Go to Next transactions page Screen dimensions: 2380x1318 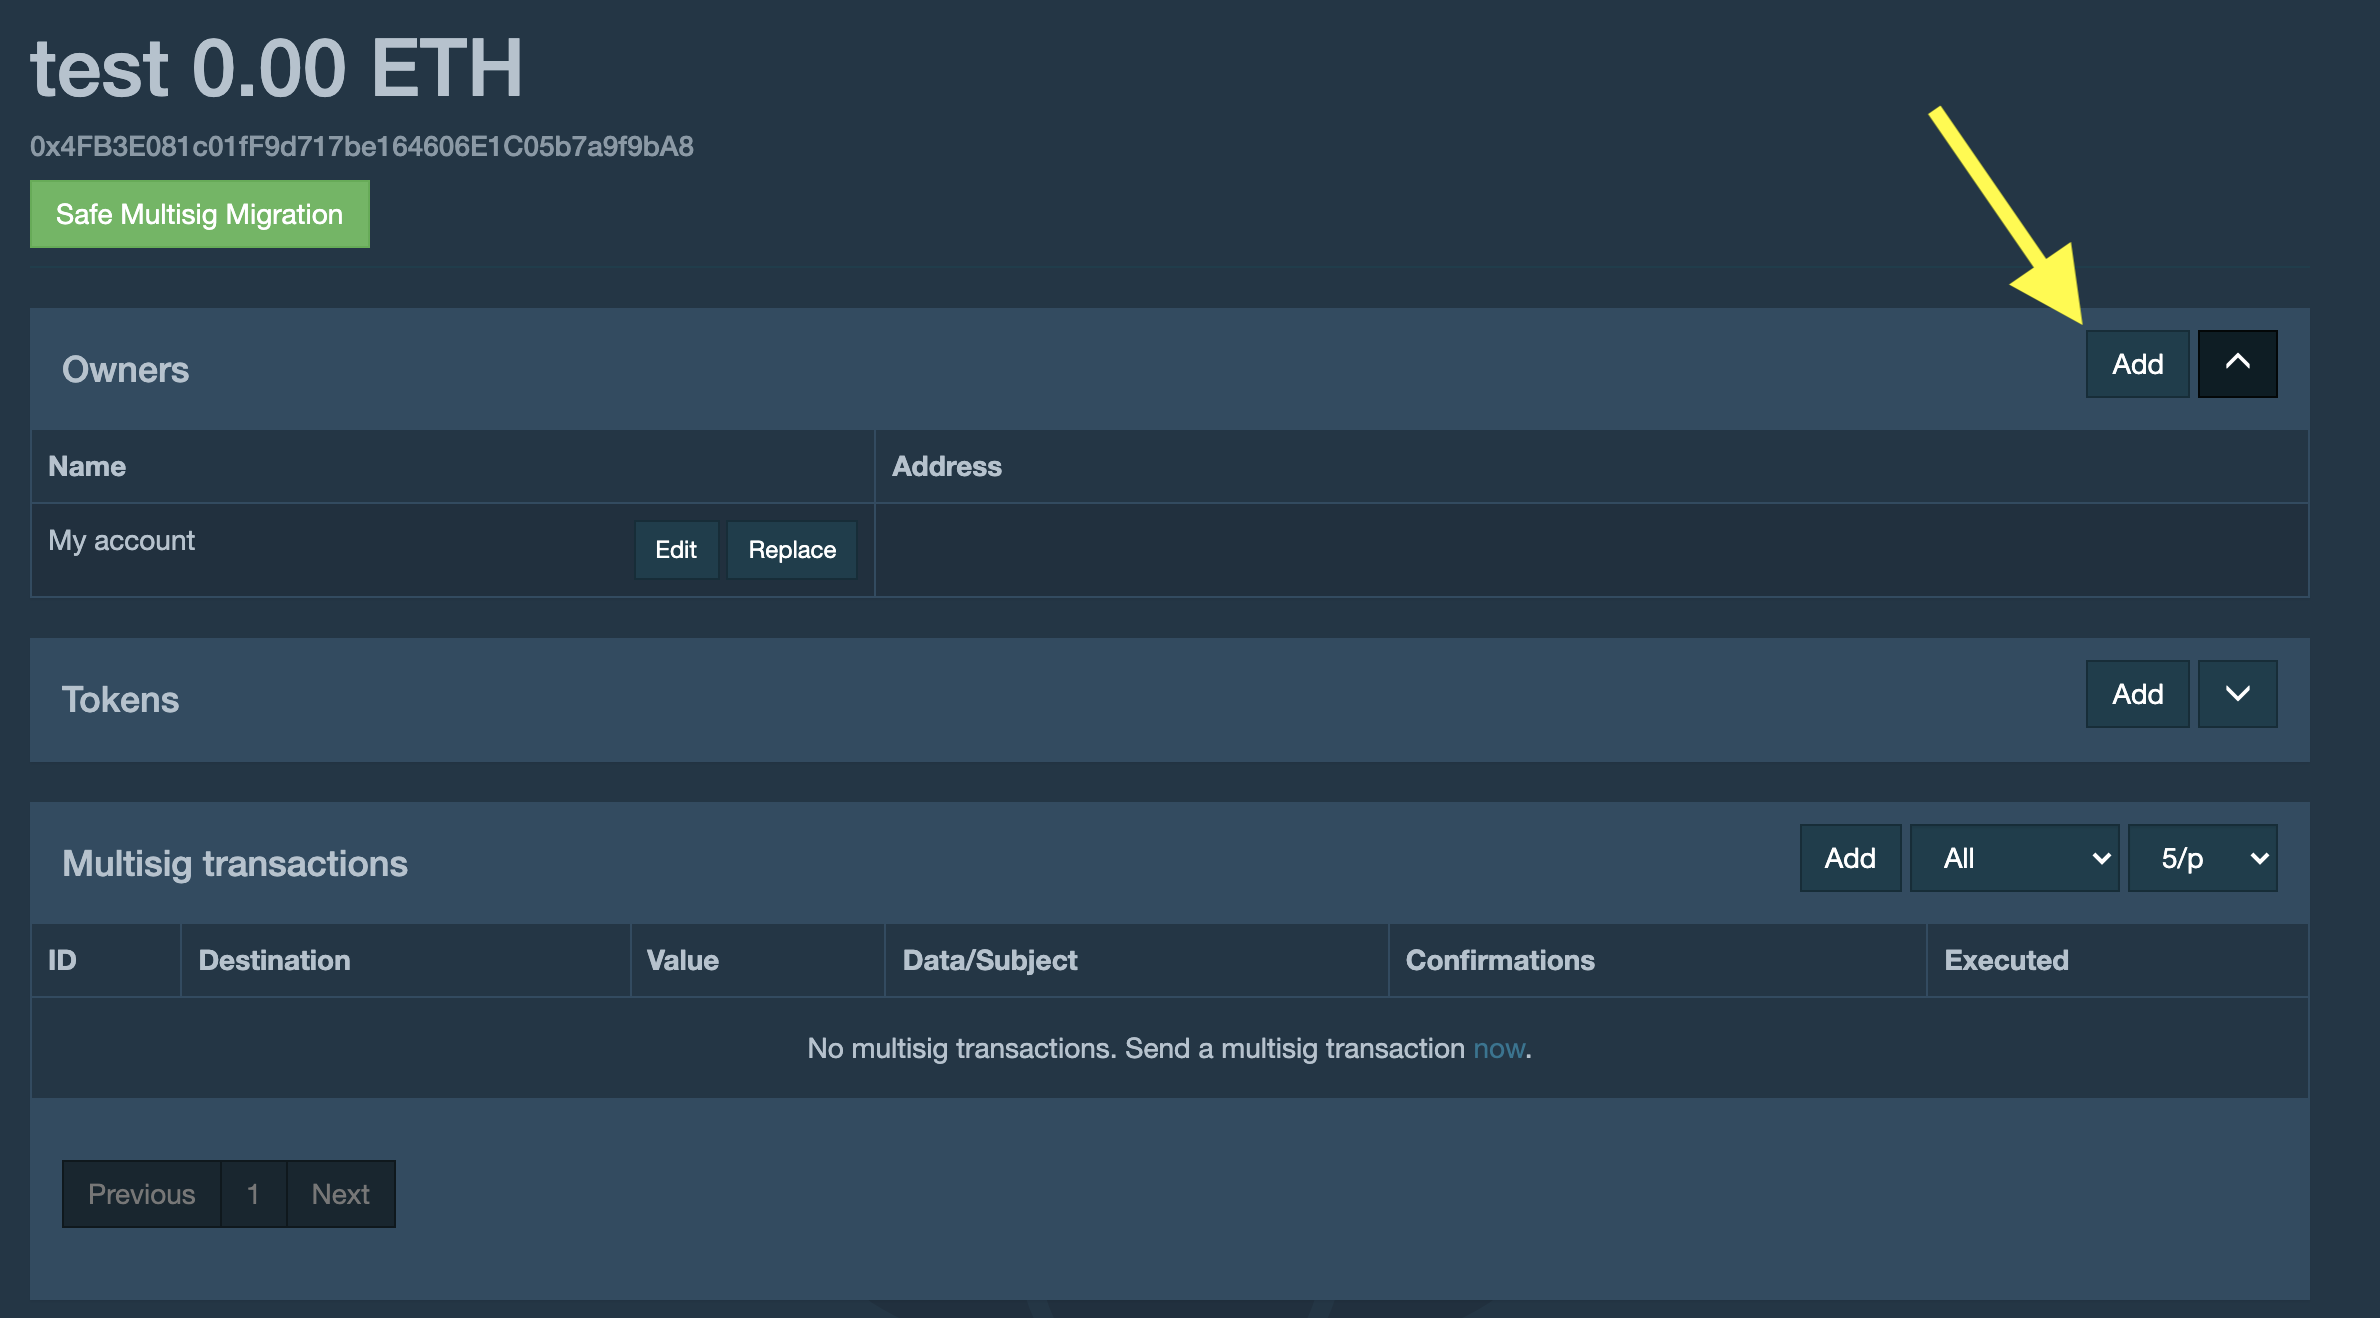340,1194
